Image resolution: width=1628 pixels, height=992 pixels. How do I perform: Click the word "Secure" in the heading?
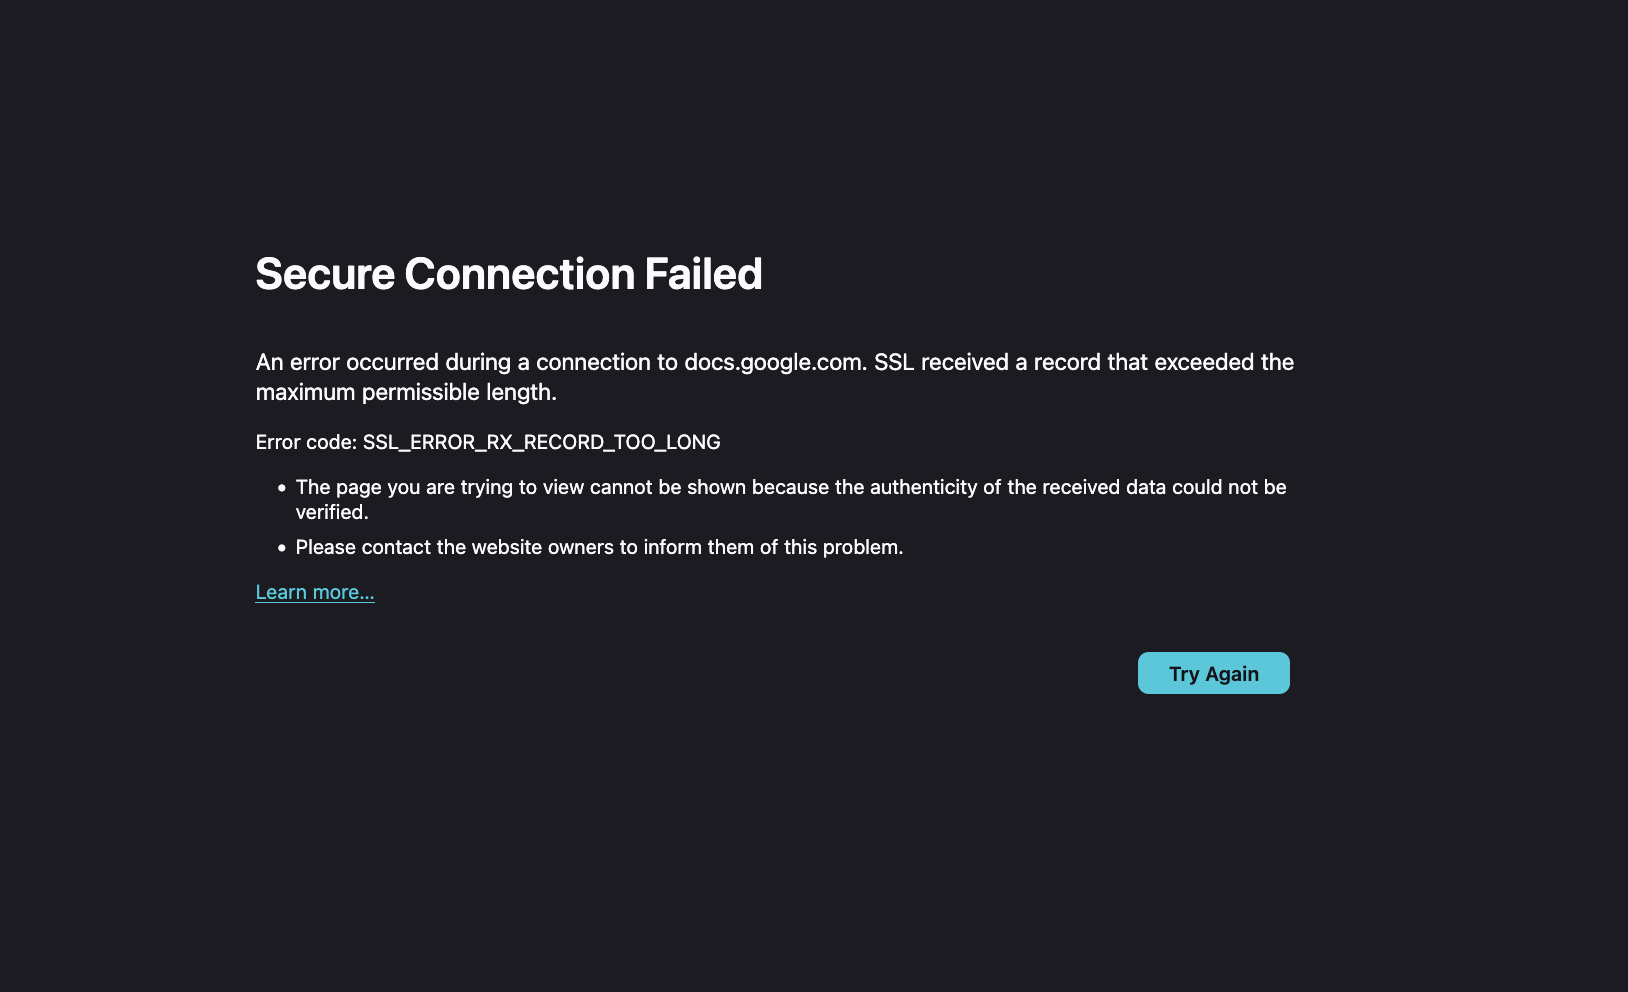tap(325, 274)
